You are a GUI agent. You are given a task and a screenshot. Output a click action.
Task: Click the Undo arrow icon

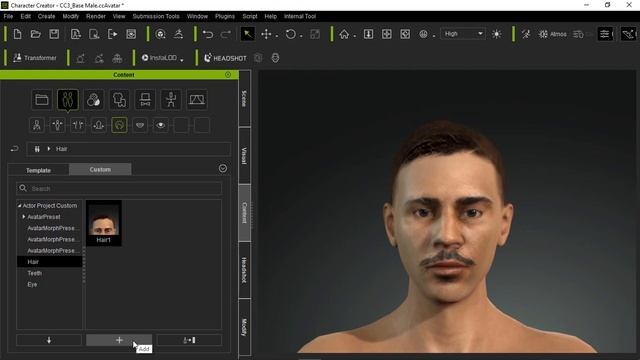[208, 34]
